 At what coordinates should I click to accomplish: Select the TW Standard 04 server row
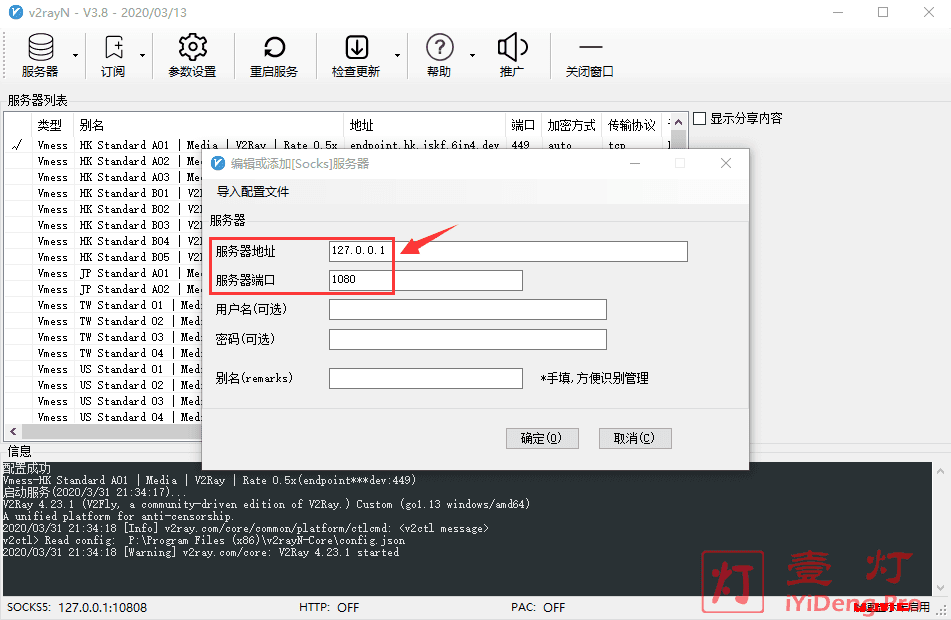[103, 353]
